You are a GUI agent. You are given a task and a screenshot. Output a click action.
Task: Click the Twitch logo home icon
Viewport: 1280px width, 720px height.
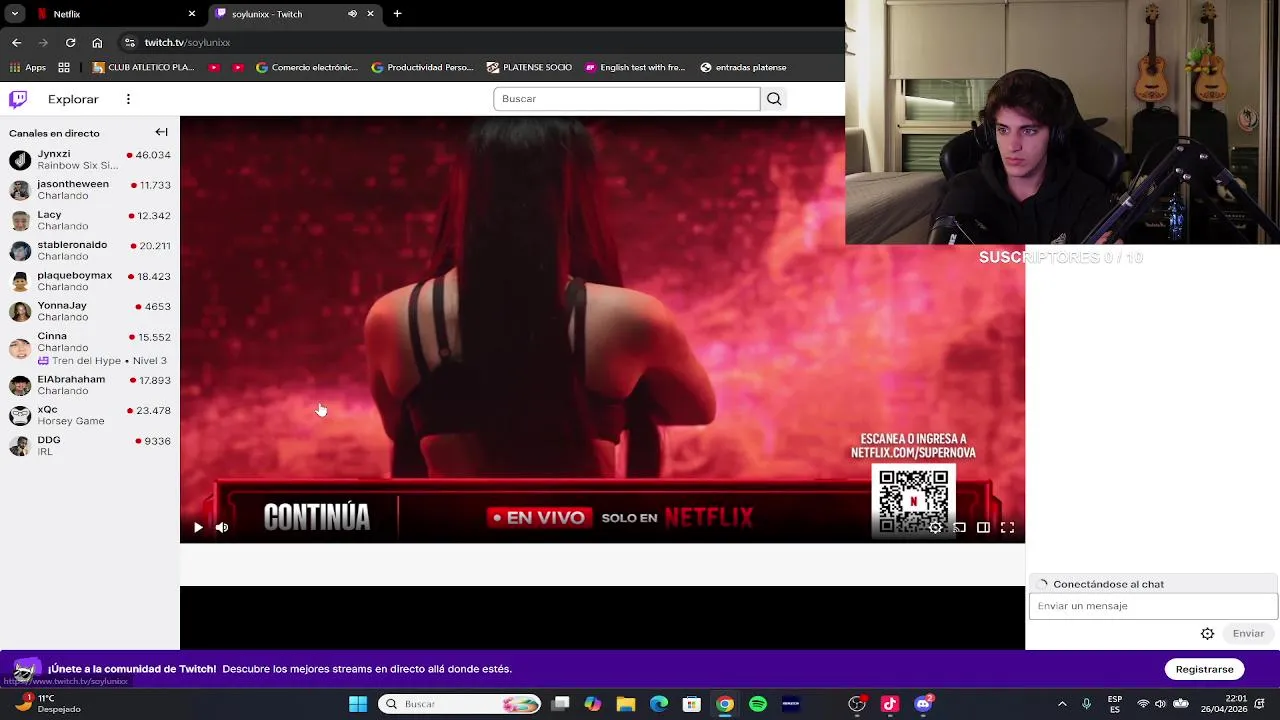click(18, 99)
